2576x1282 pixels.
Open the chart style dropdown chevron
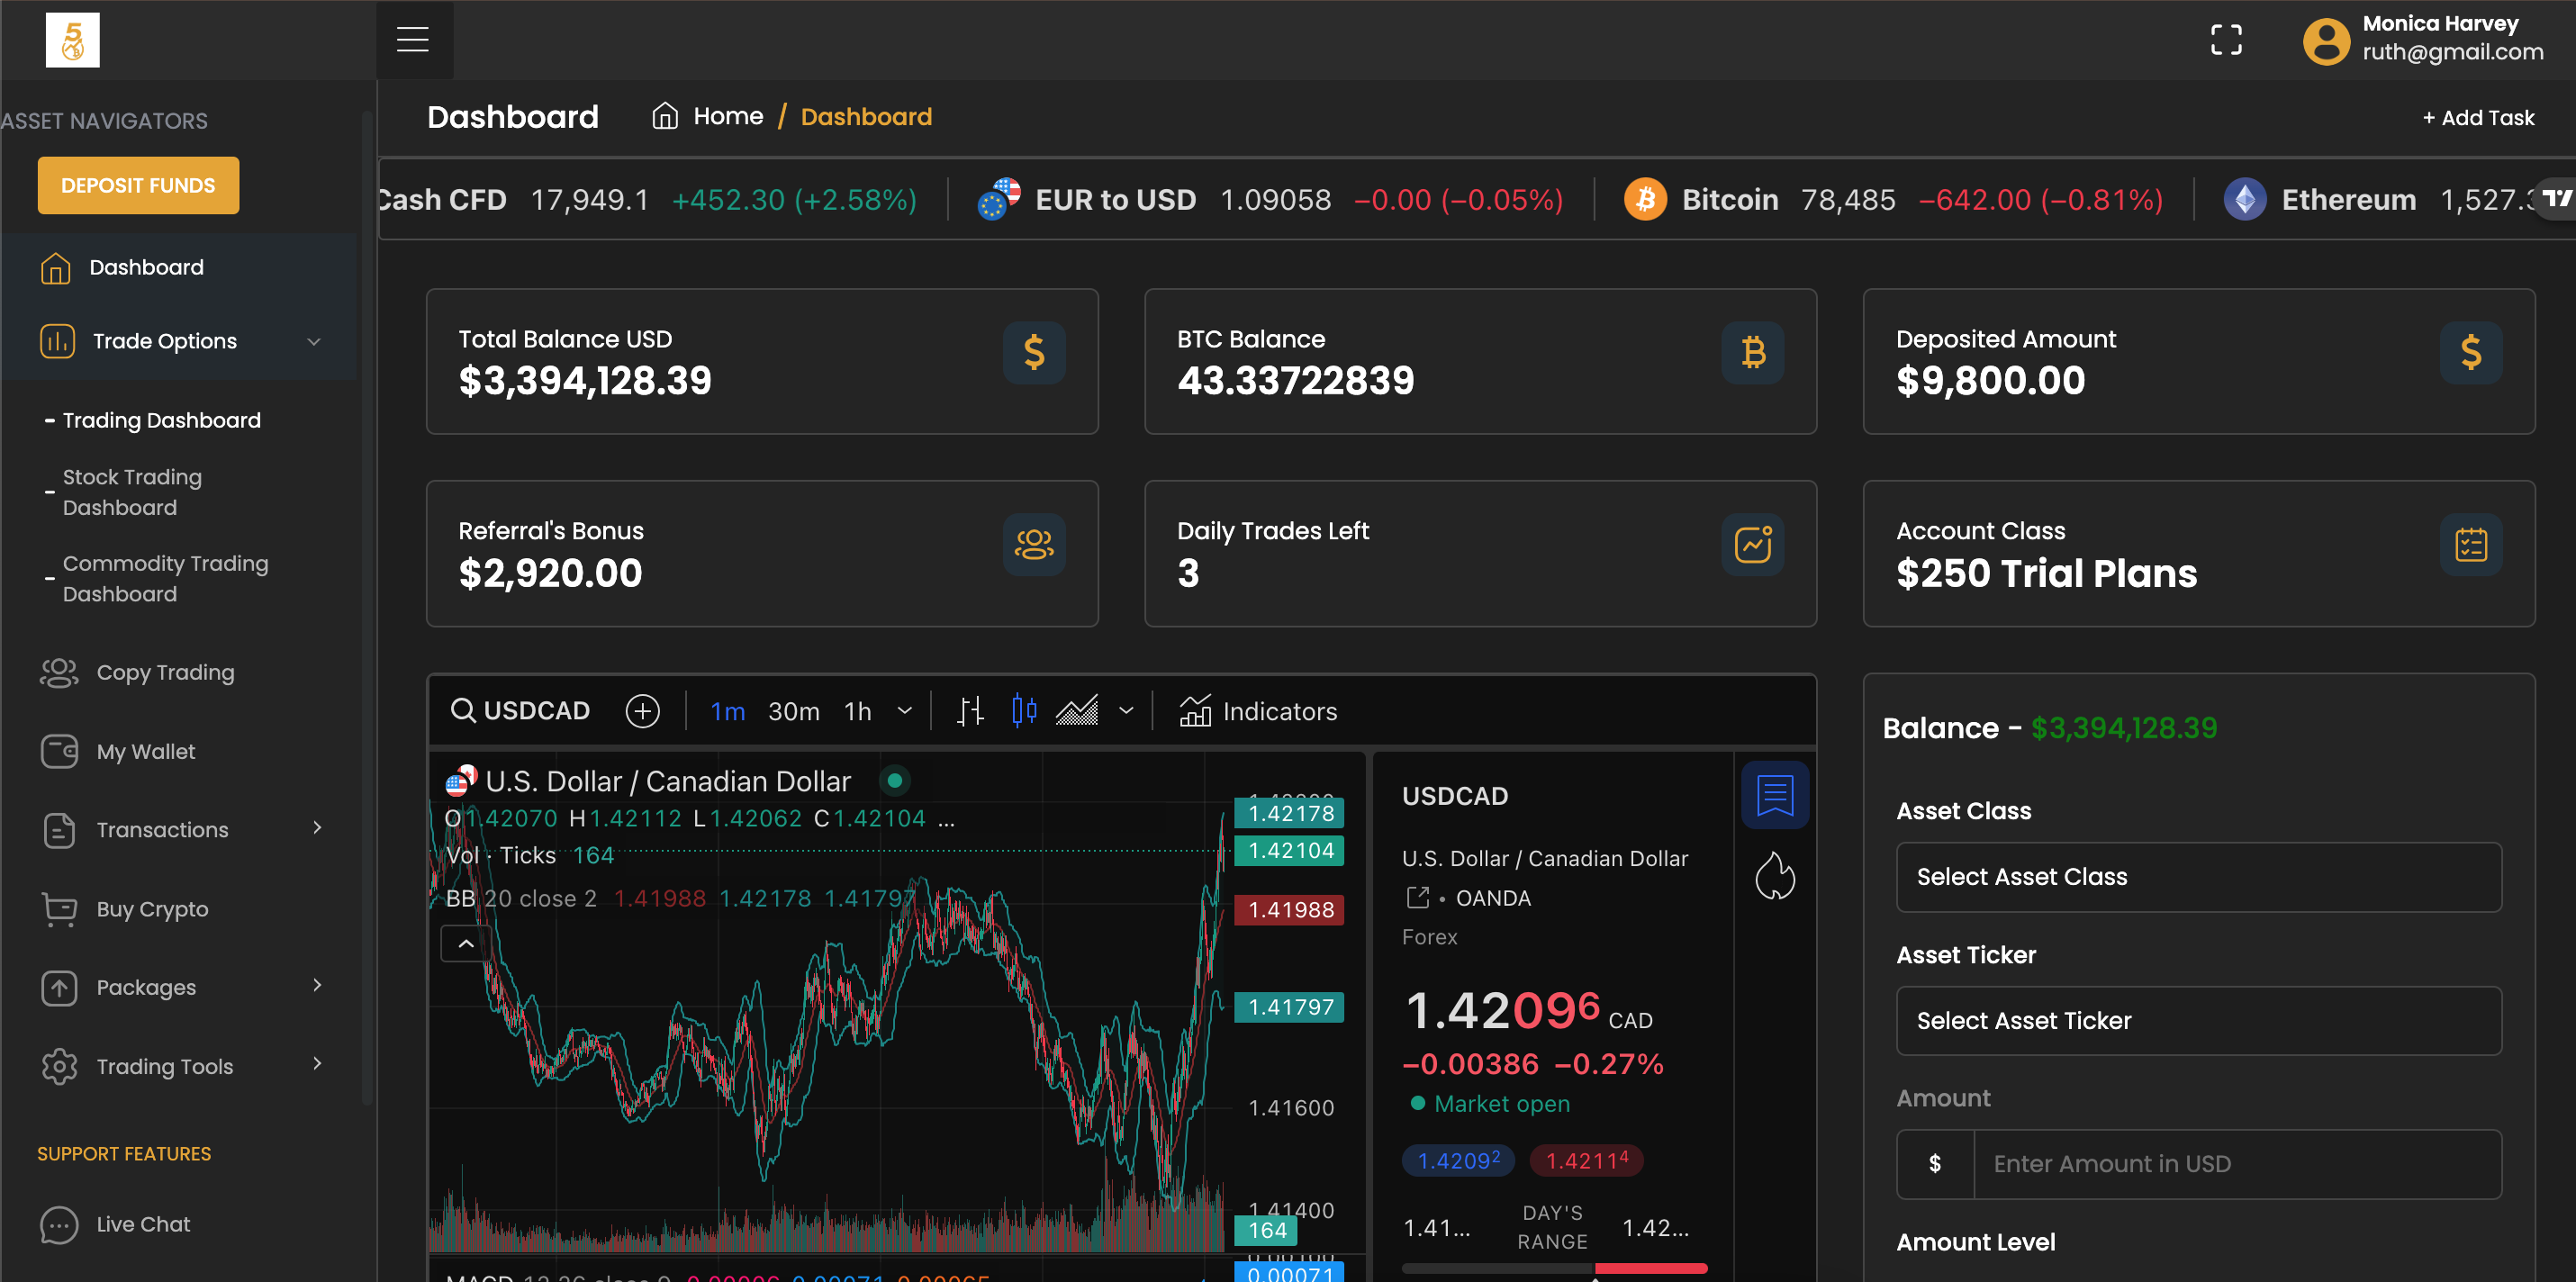click(1126, 711)
